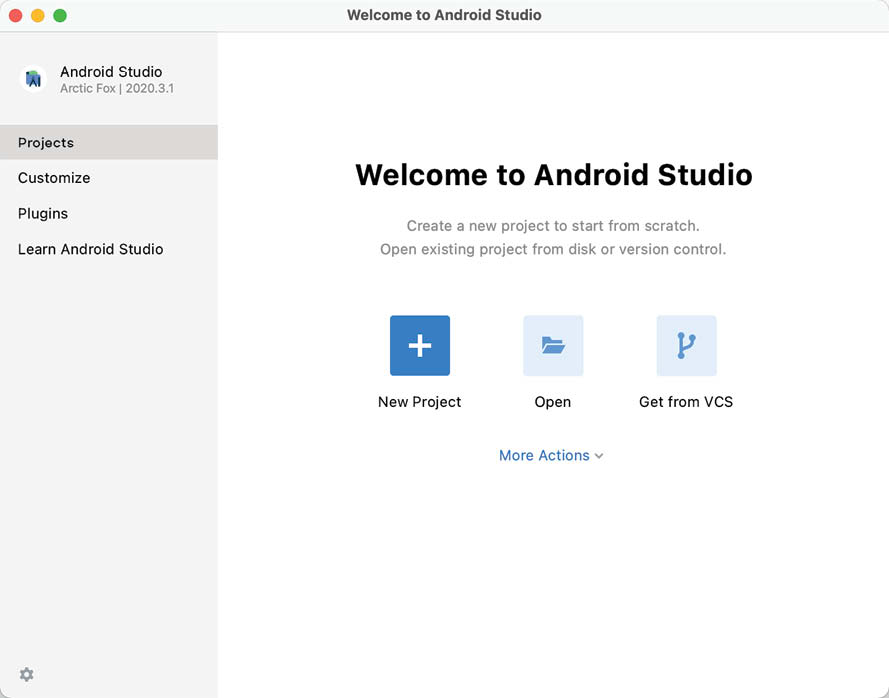Image resolution: width=889 pixels, height=698 pixels.
Task: Open settings via the gear icon
Action: tap(26, 674)
